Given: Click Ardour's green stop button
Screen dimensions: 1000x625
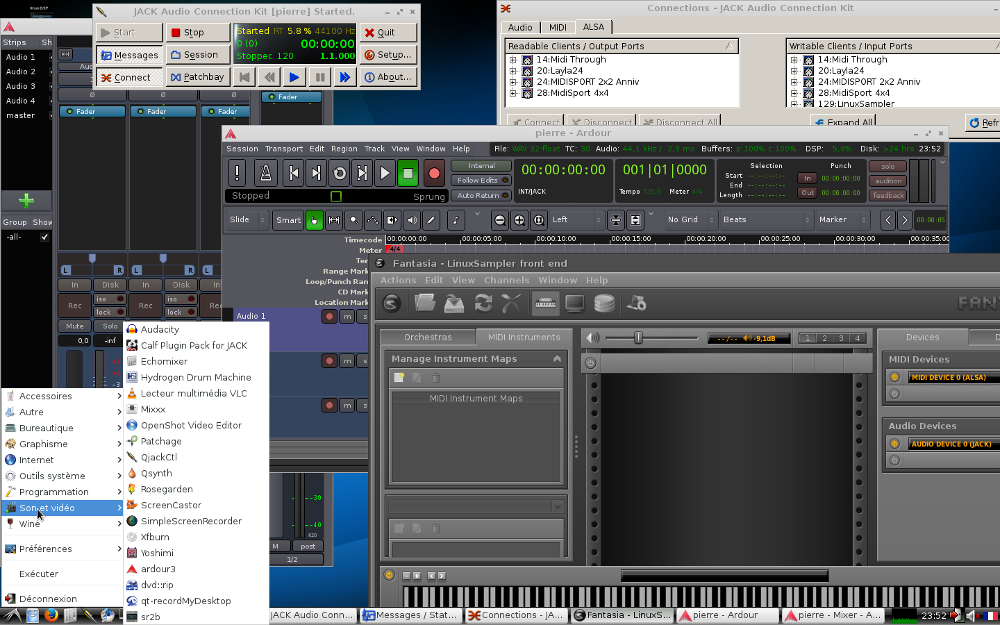Looking at the screenshot, I should 408,173.
